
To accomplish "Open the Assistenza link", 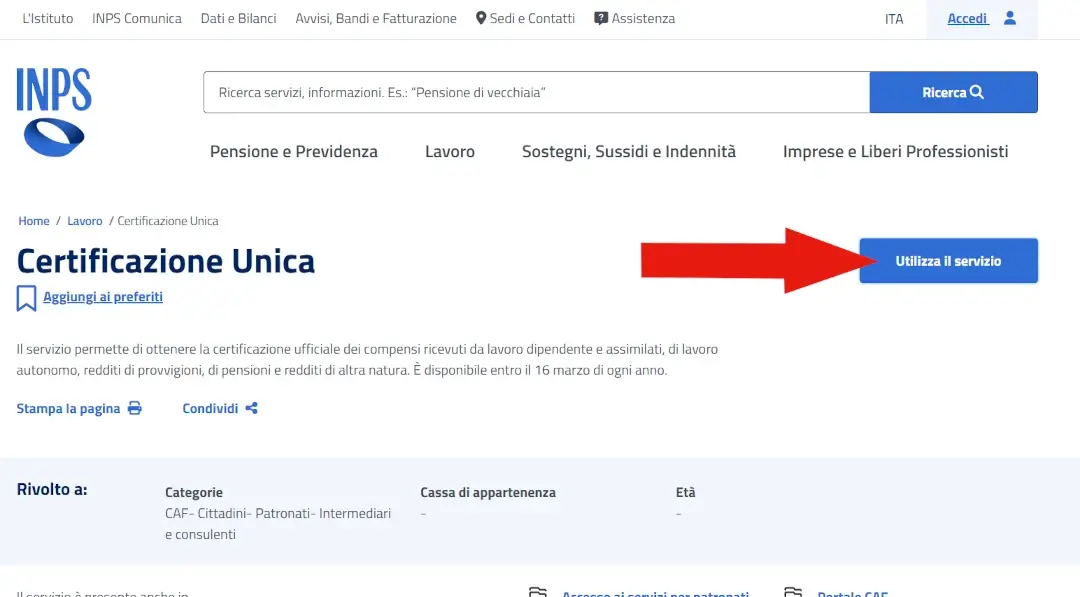I will tap(643, 19).
